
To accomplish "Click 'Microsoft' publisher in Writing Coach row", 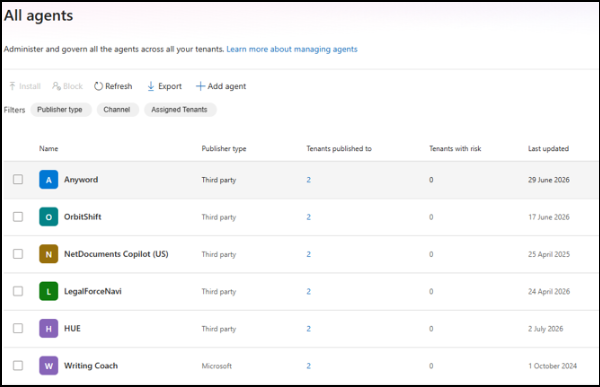I will [217, 366].
